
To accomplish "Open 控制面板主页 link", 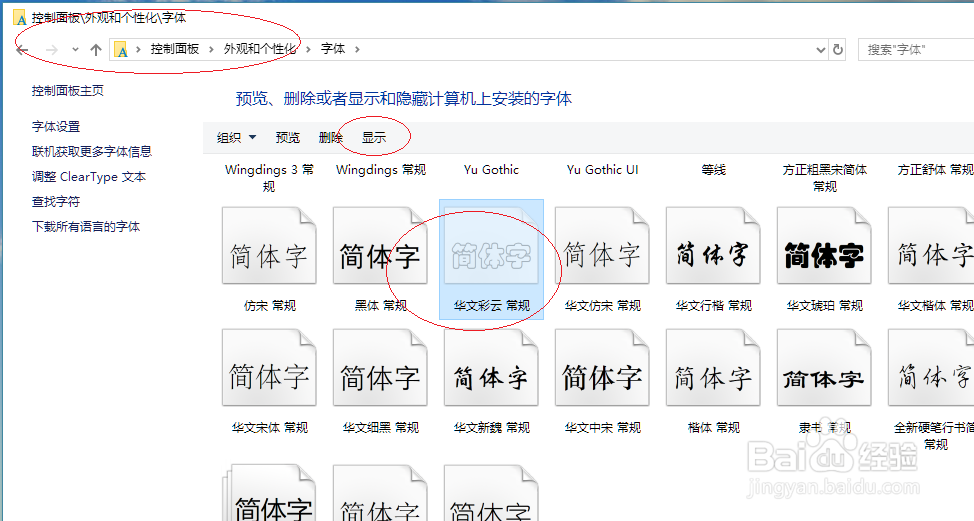I will [x=68, y=91].
